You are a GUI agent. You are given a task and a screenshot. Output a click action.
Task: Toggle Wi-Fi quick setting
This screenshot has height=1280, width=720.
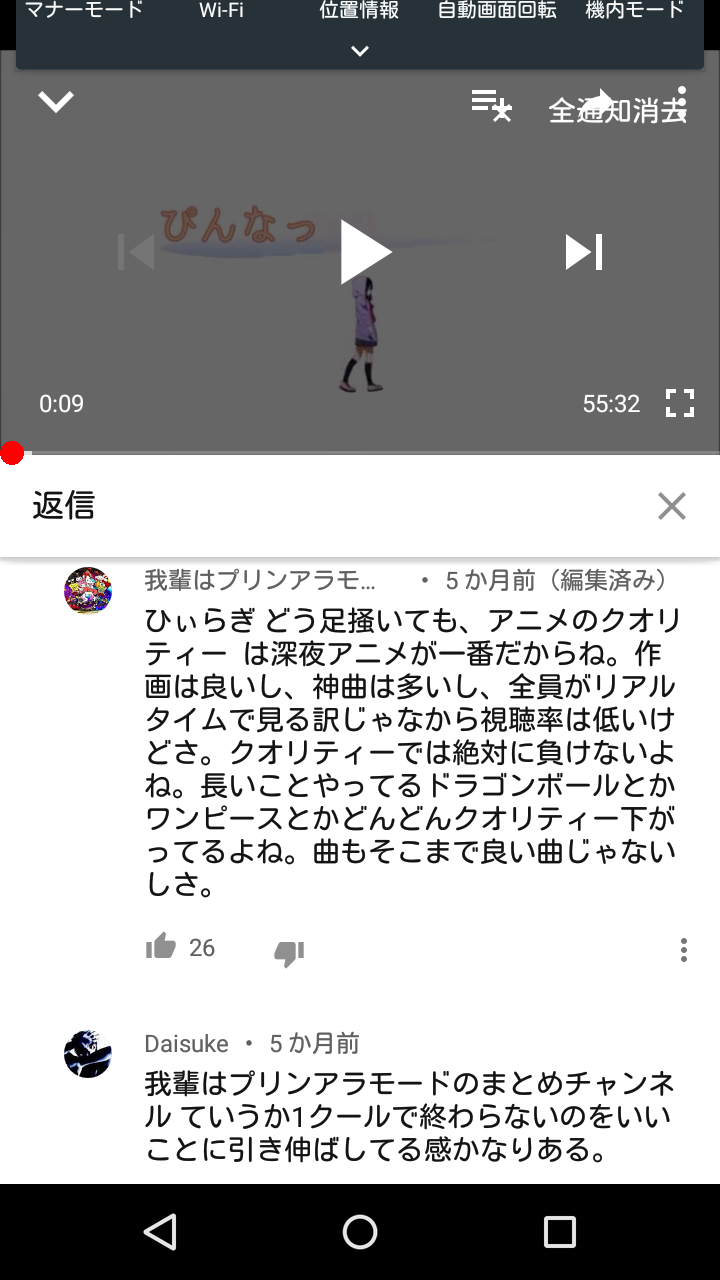pos(221,11)
